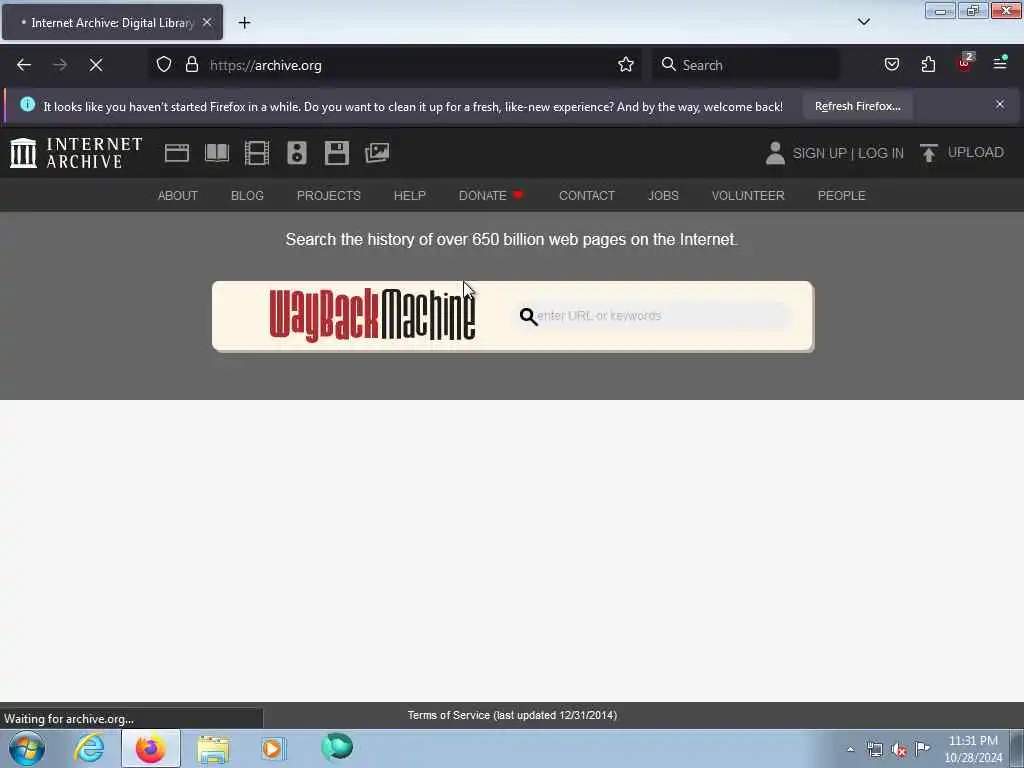Image resolution: width=1024 pixels, height=768 pixels.
Task: Open the network tray icon
Action: tap(874, 749)
